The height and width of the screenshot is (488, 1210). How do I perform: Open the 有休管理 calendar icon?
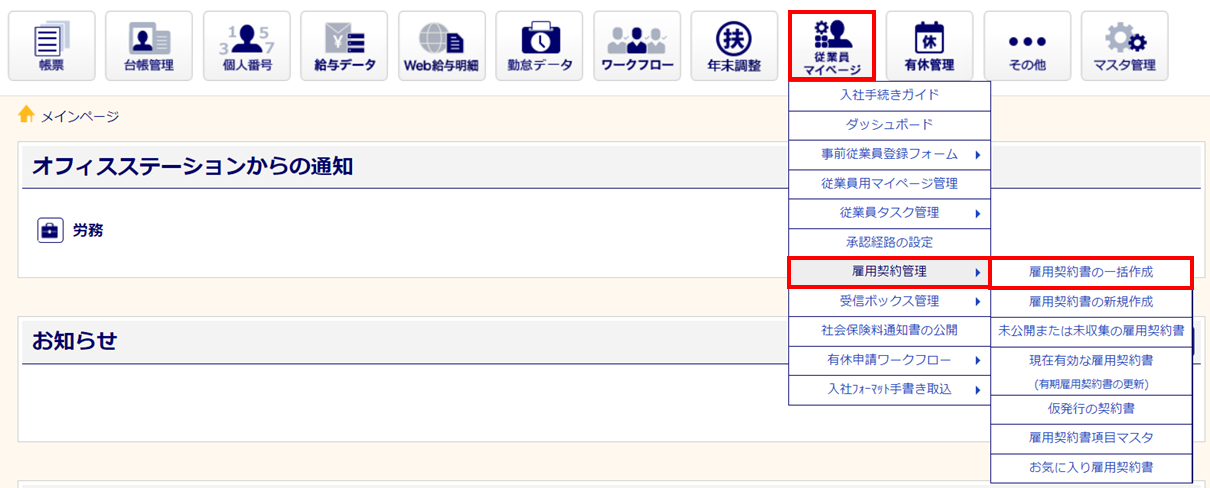pos(929,46)
